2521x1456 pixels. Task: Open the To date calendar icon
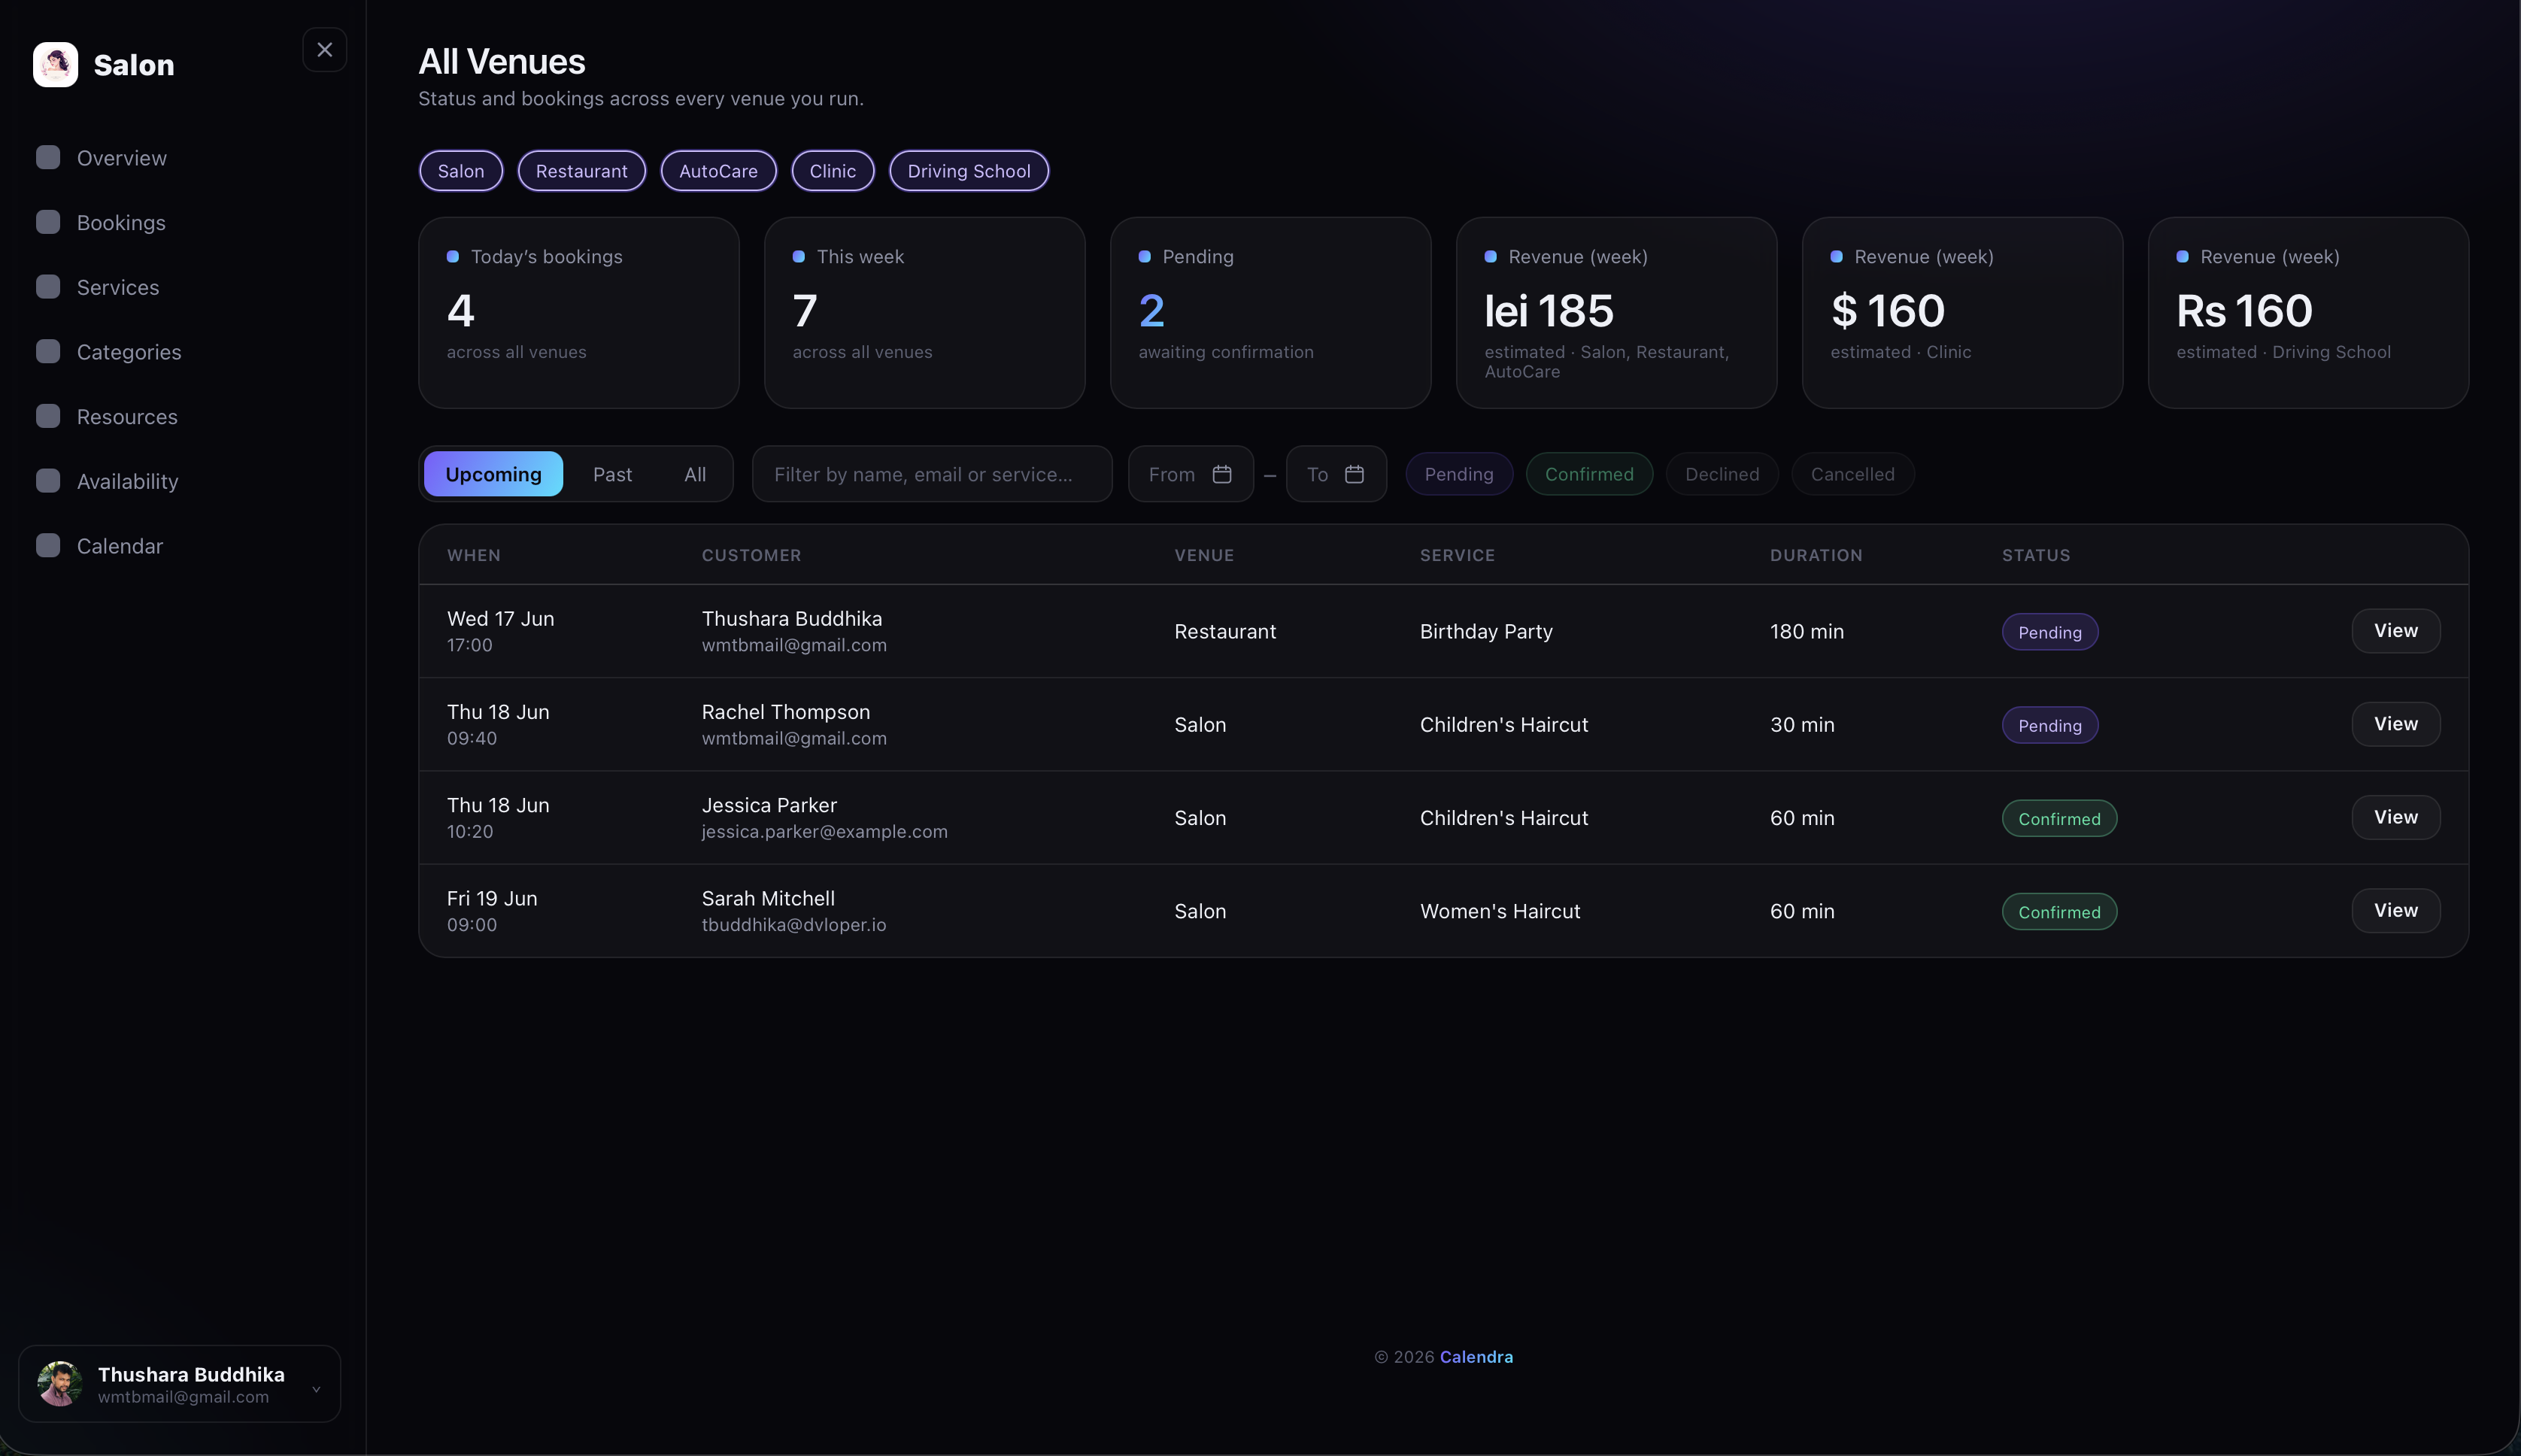coord(1354,474)
